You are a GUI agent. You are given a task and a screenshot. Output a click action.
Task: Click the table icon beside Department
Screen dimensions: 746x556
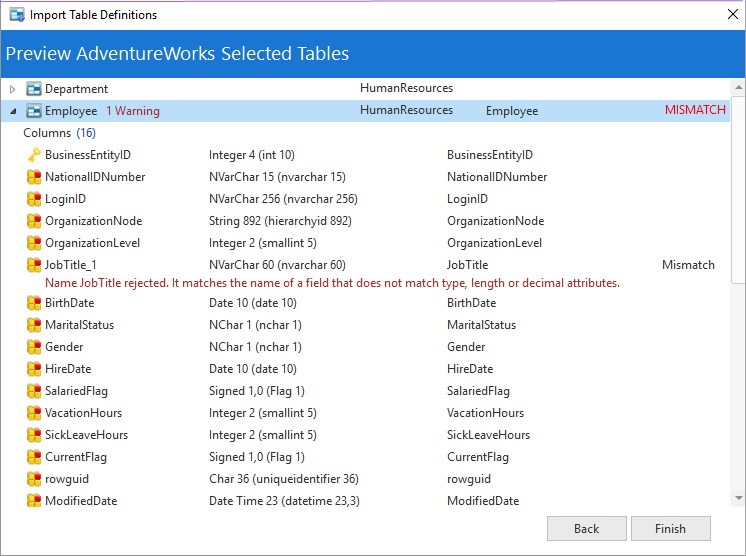(34, 89)
